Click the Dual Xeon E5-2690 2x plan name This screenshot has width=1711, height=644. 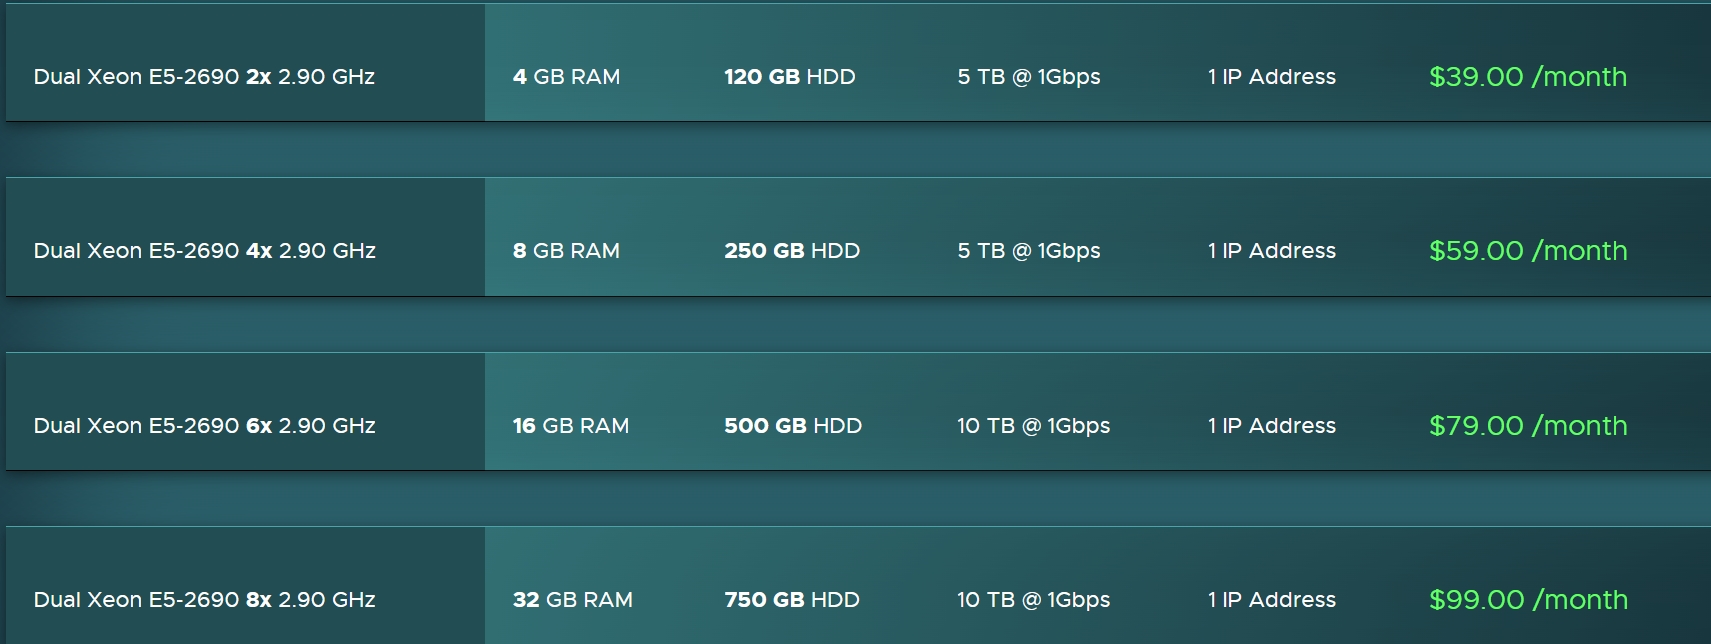204,77
